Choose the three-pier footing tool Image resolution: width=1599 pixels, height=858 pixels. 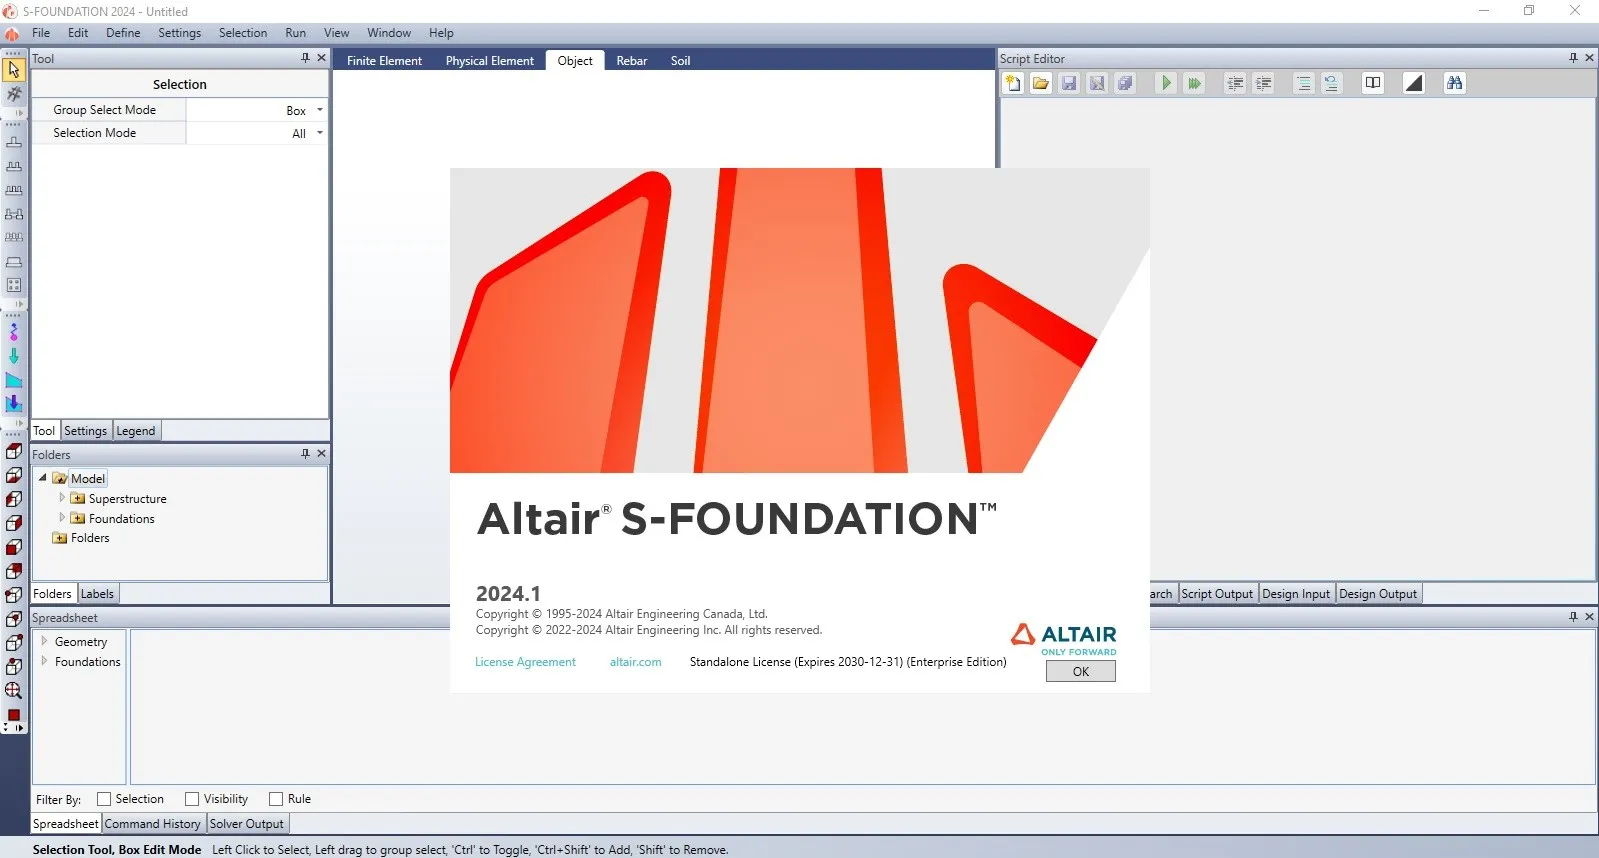click(x=14, y=190)
